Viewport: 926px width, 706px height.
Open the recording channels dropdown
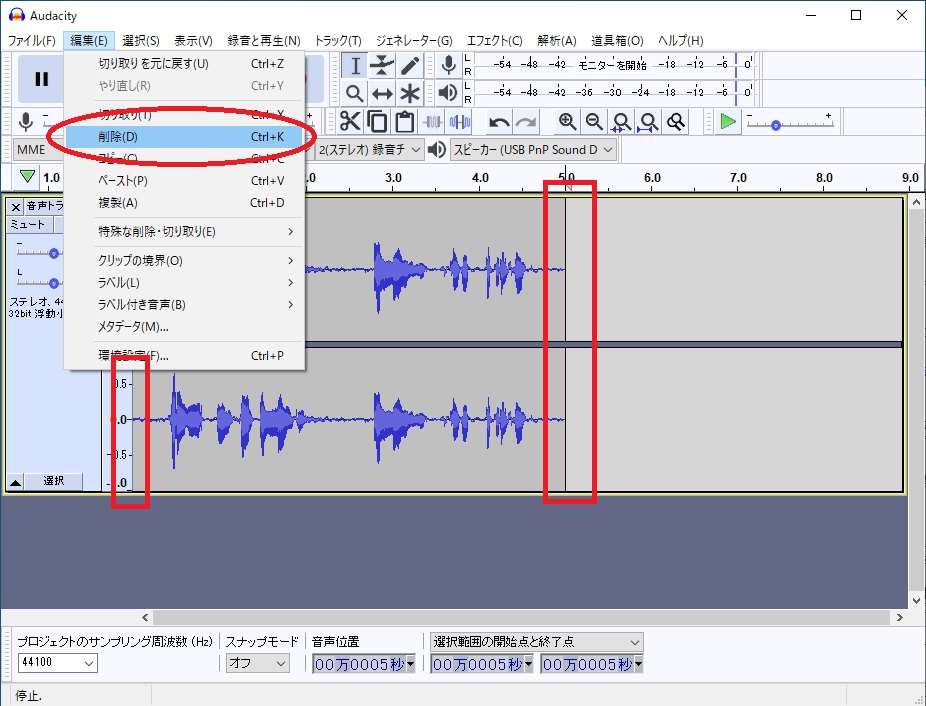click(x=369, y=149)
